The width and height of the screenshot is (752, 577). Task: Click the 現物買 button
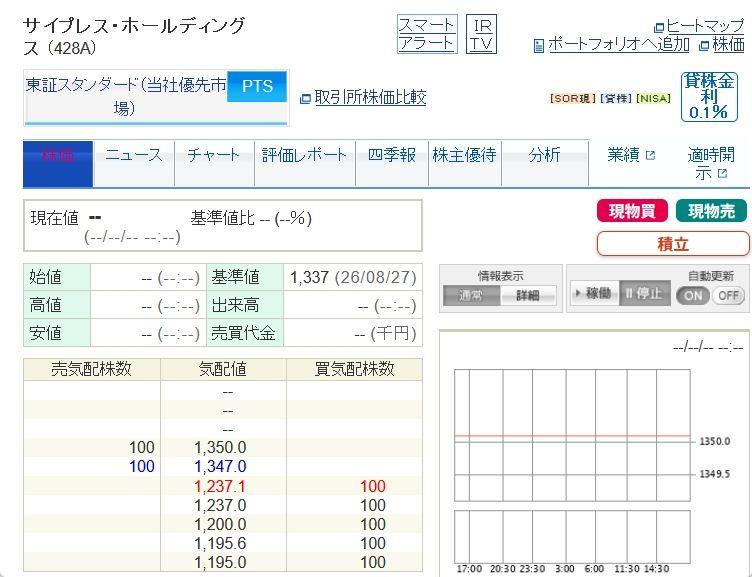(632, 211)
